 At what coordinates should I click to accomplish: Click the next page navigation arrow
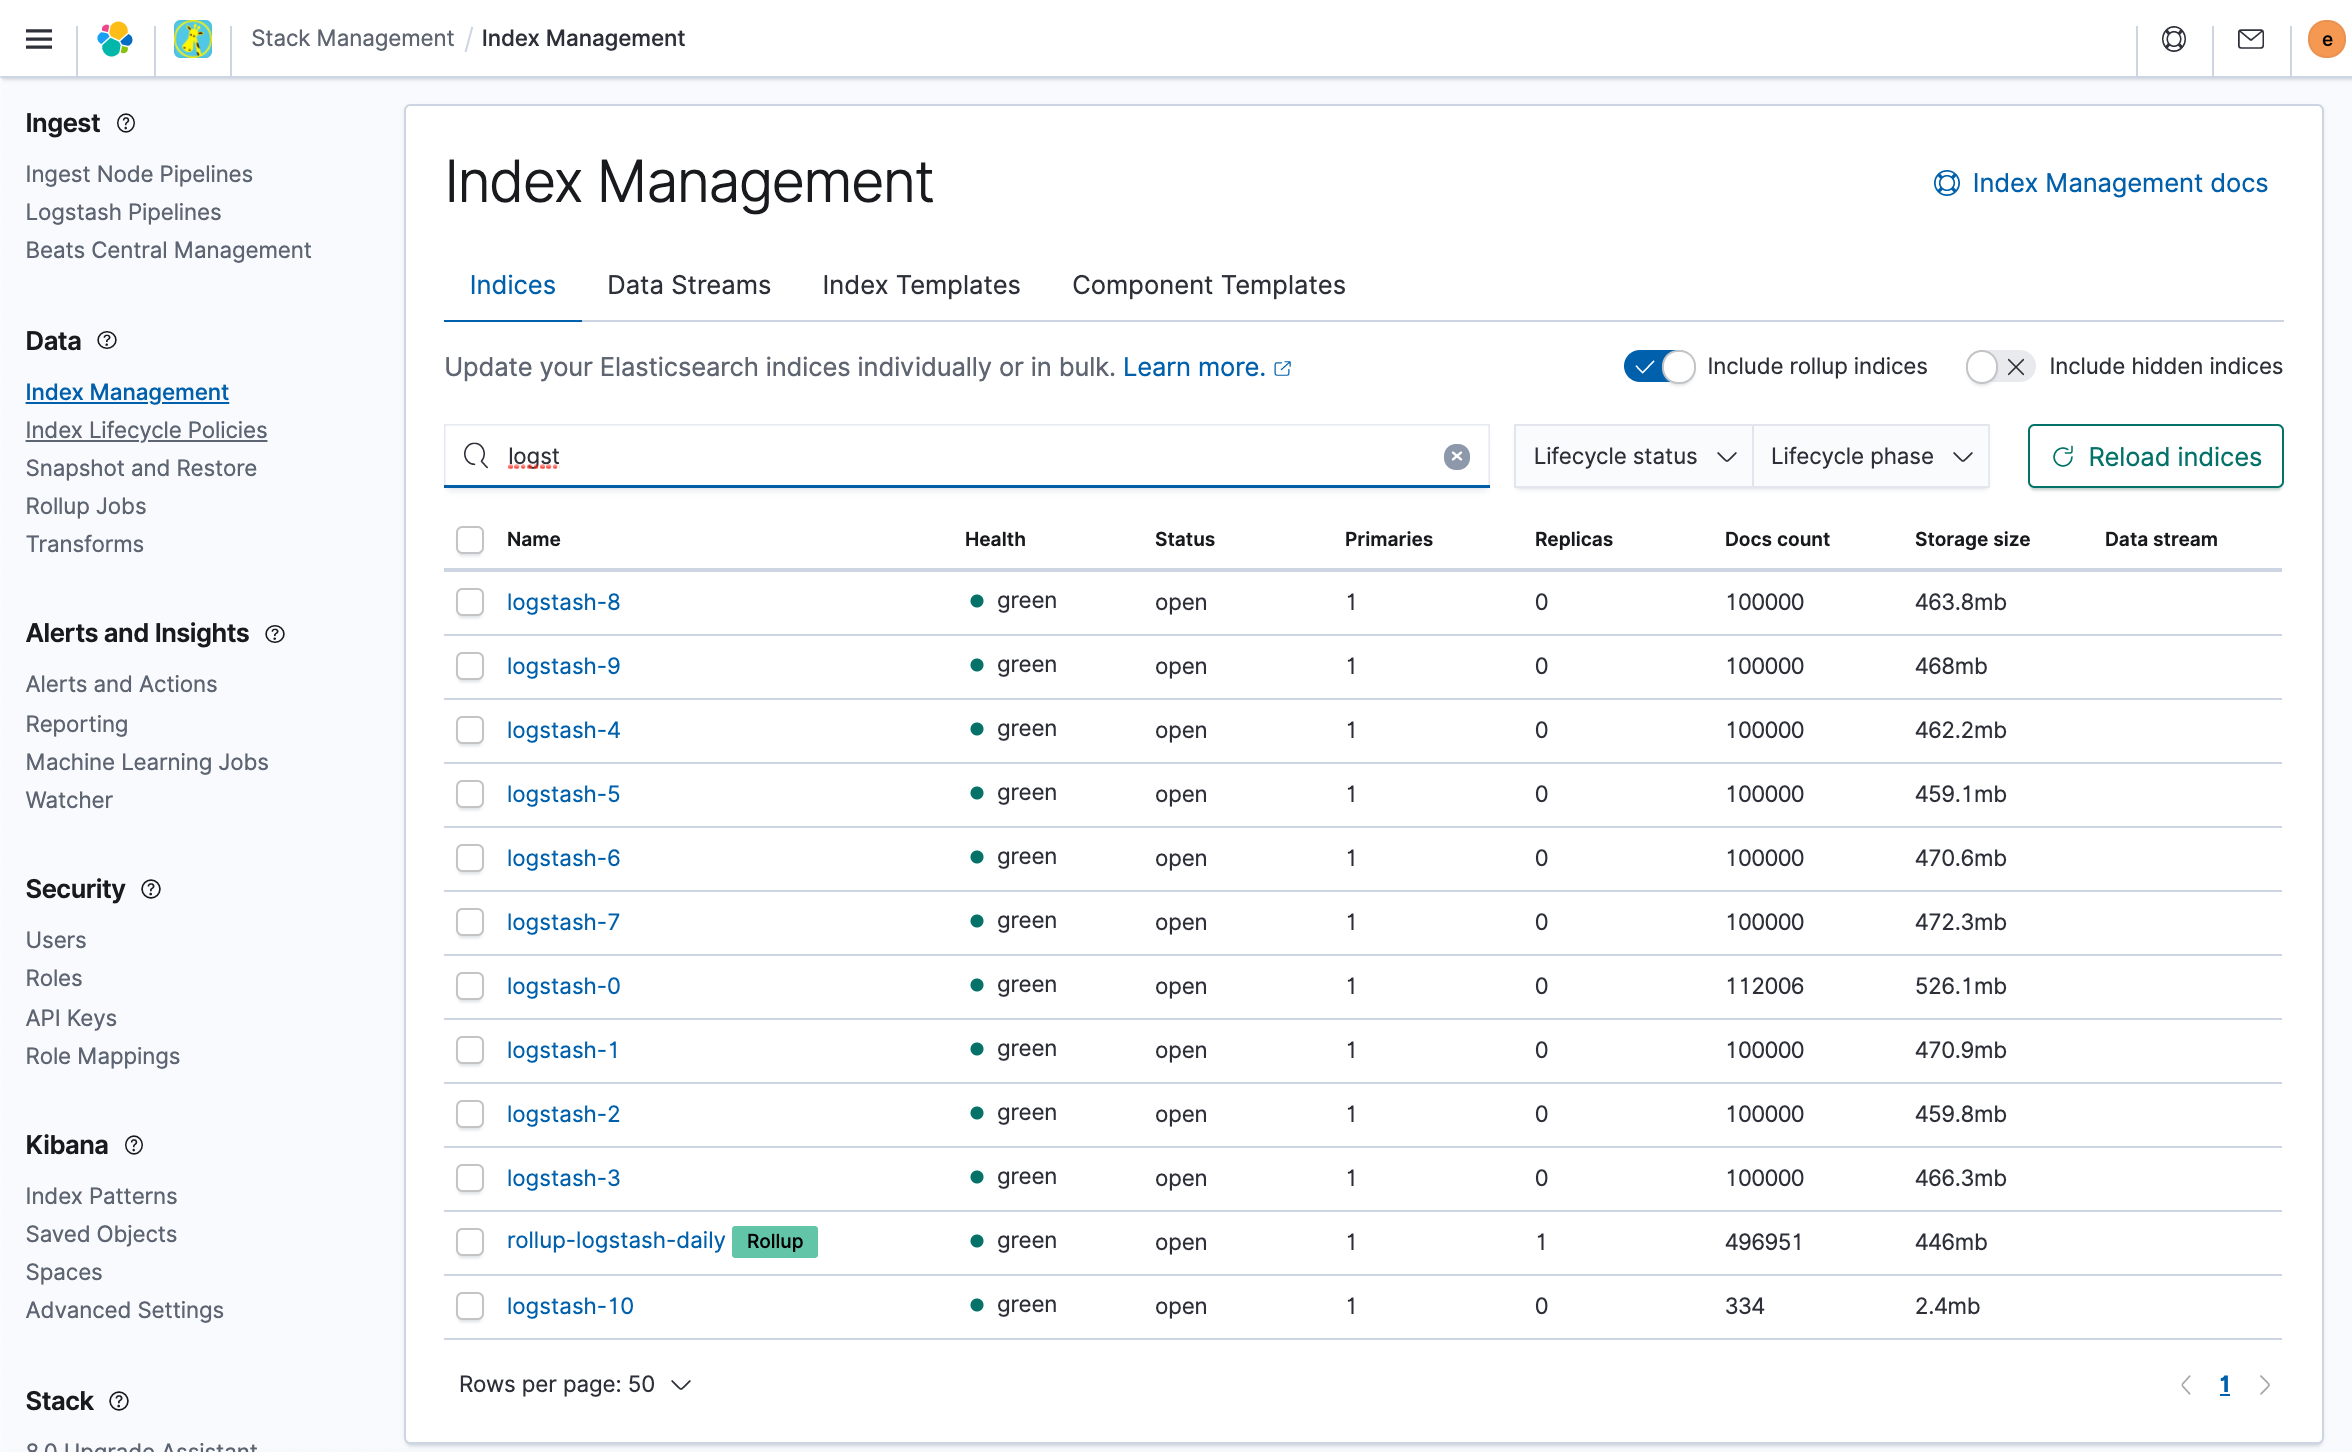tap(2265, 1383)
